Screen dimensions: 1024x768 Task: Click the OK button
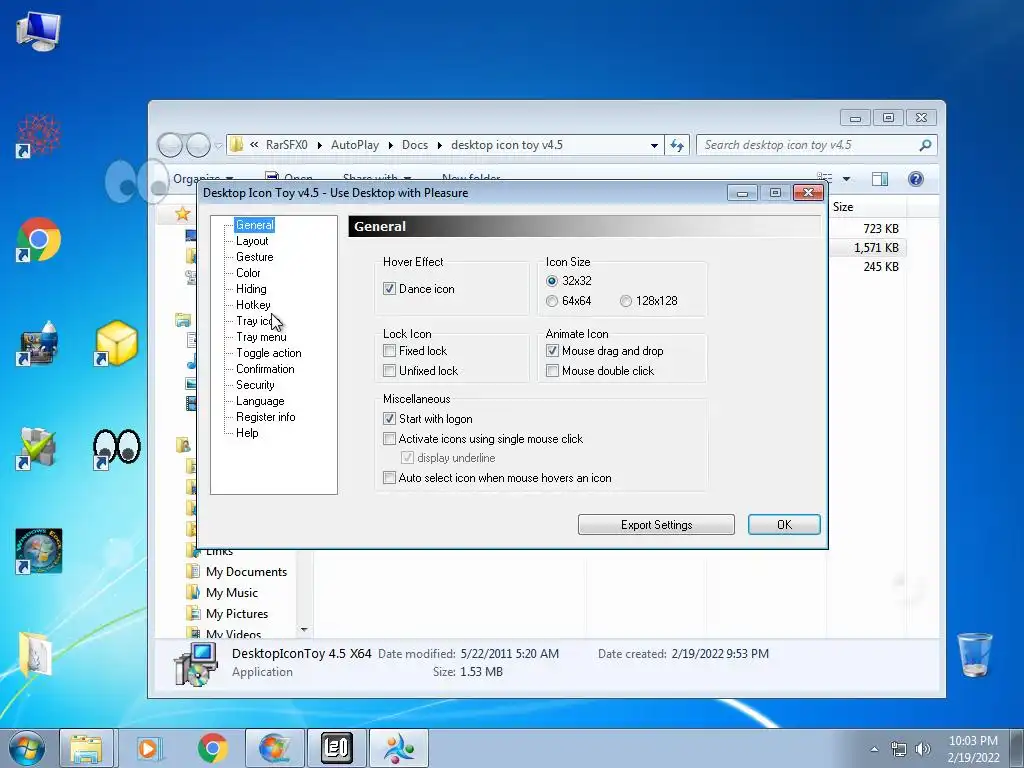click(x=784, y=525)
